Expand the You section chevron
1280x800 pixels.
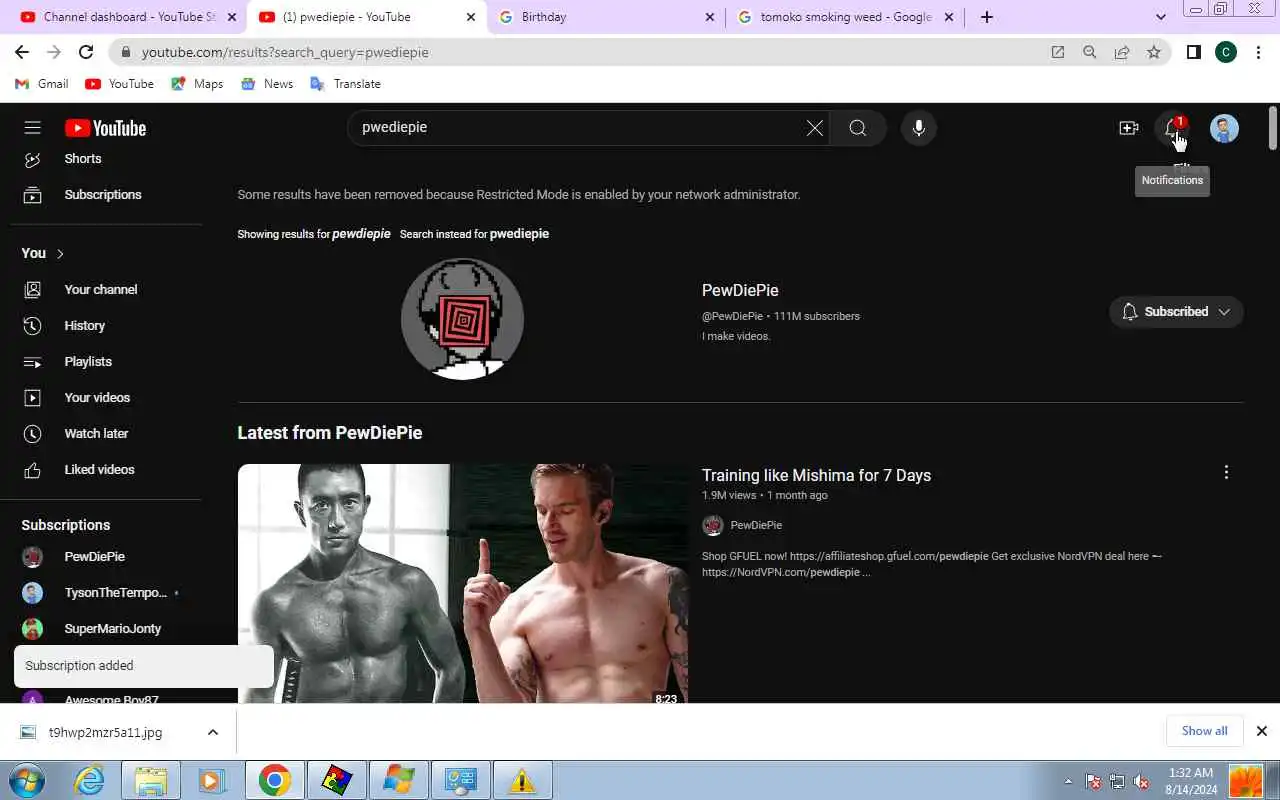point(60,254)
